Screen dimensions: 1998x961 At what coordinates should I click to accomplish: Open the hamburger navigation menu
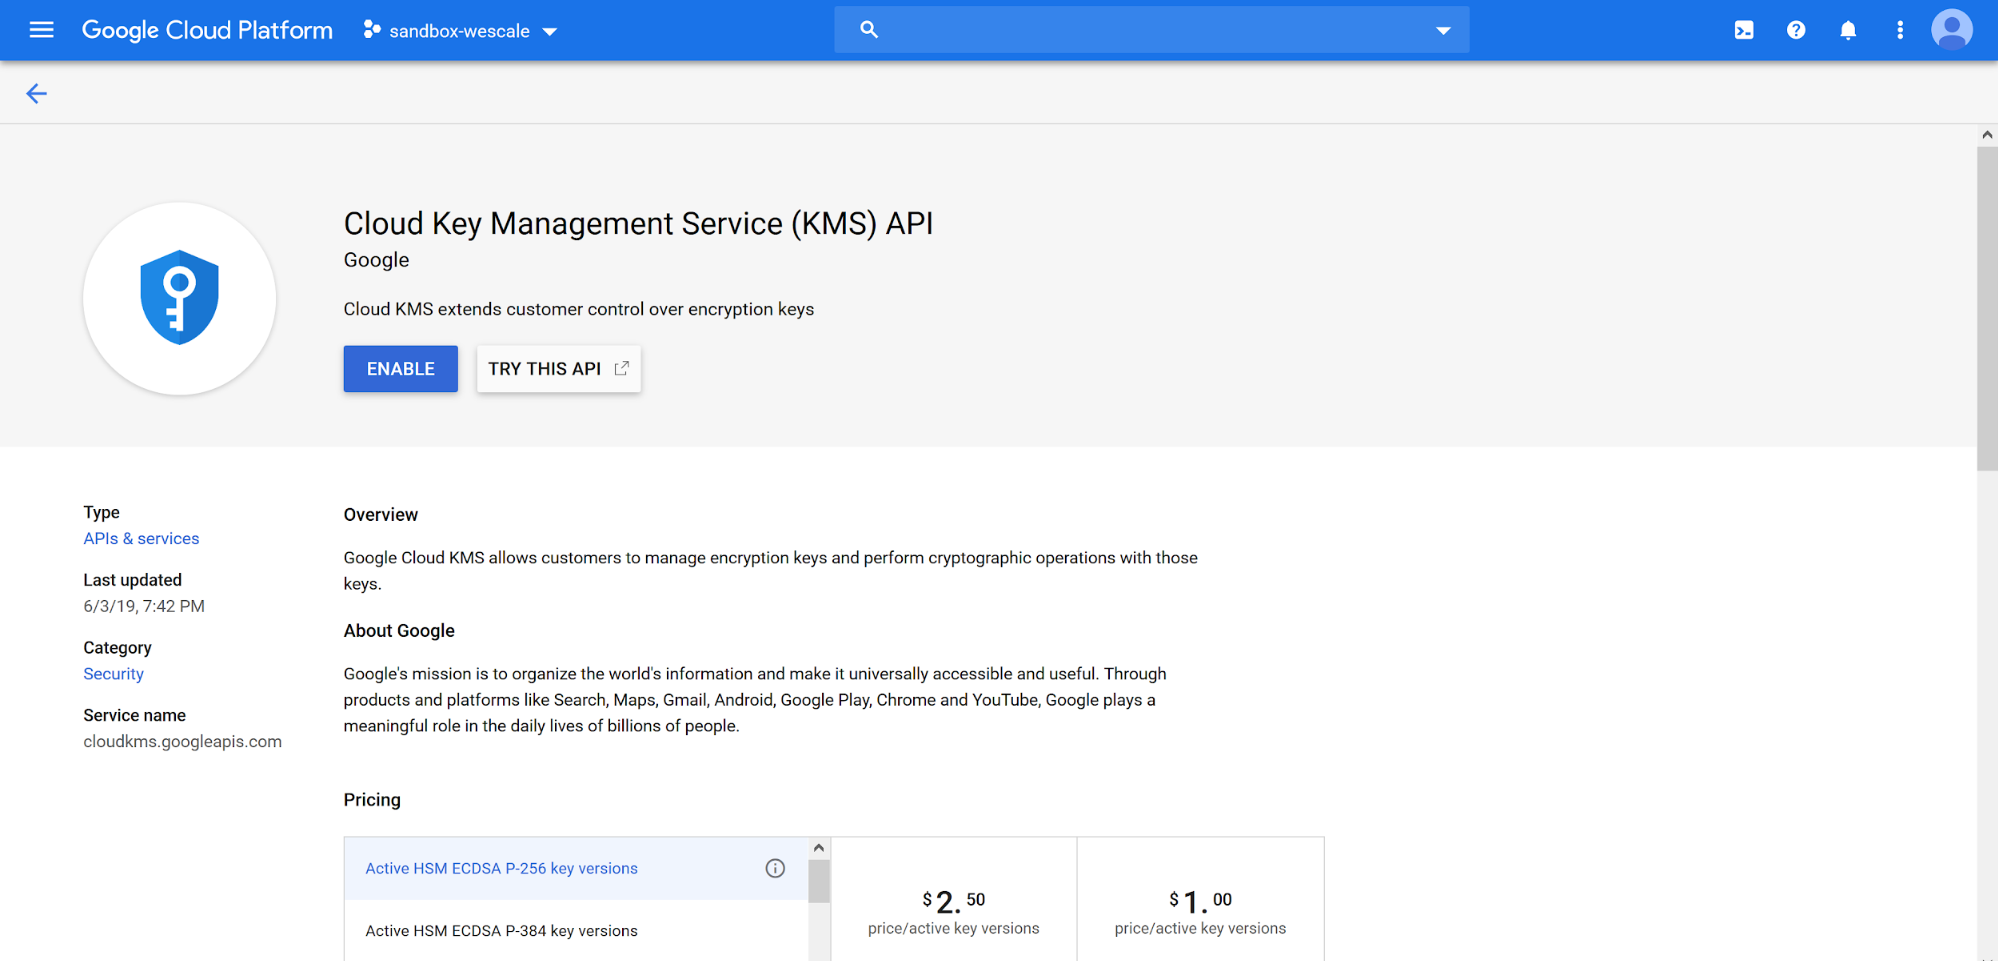pyautogui.click(x=41, y=30)
